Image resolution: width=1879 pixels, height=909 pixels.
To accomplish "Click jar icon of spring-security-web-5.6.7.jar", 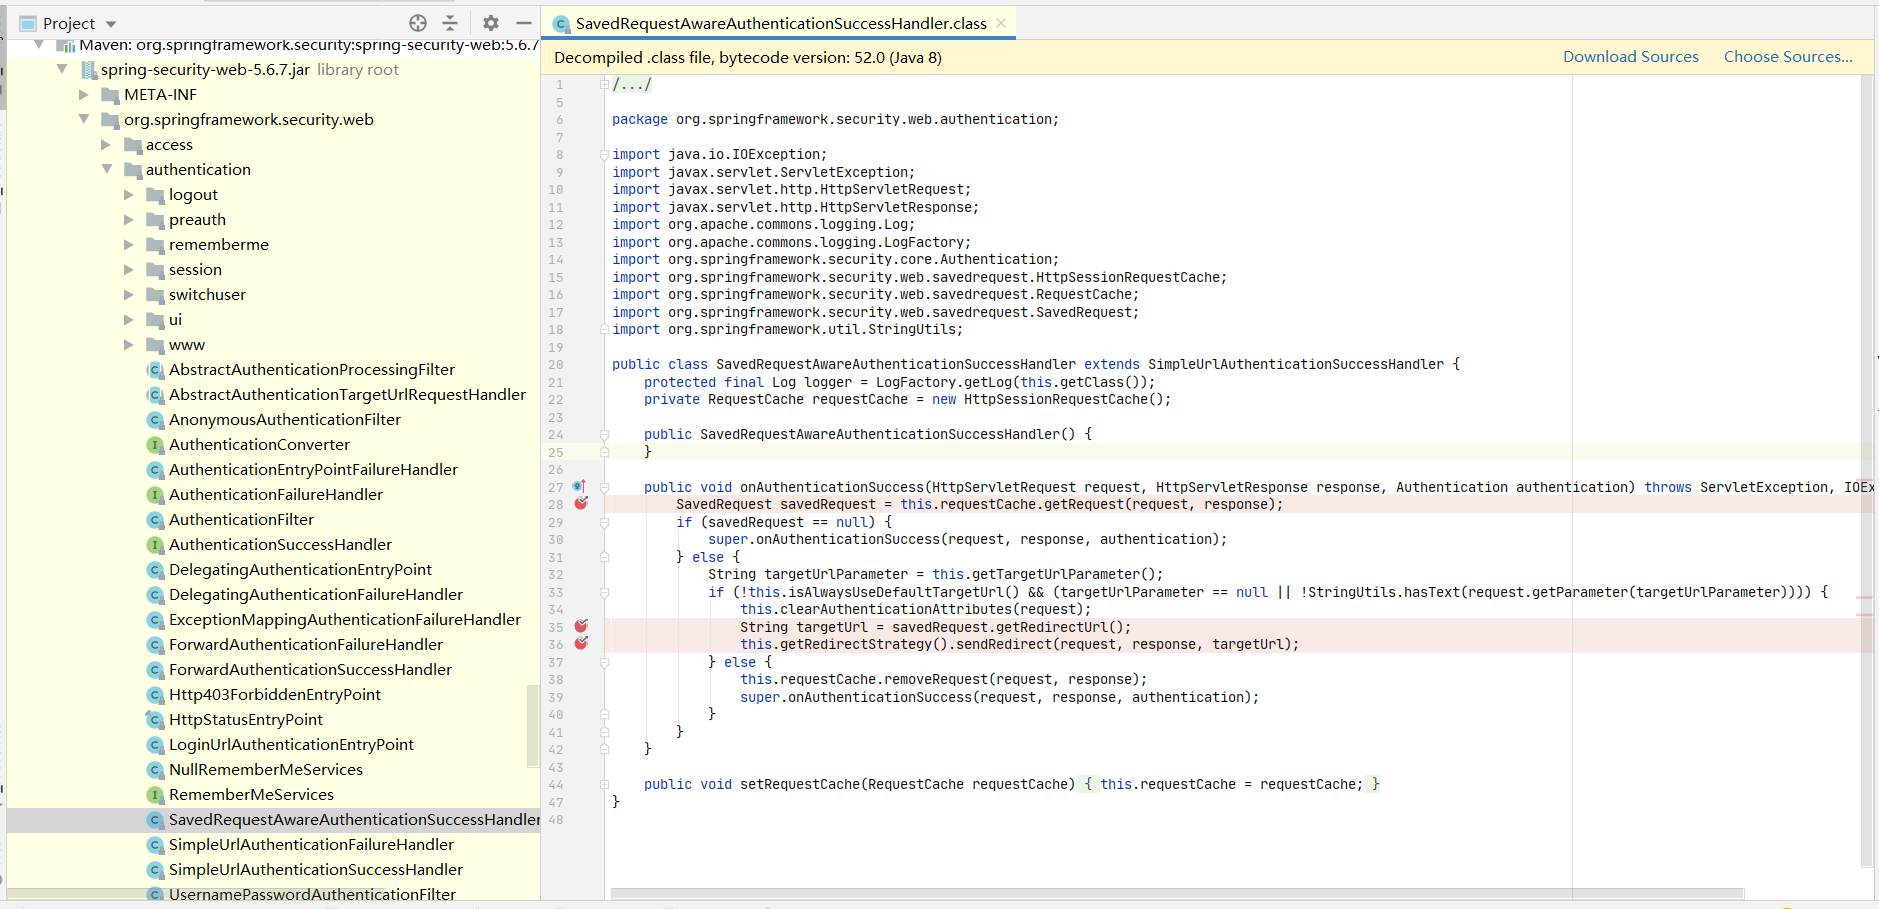I will tap(88, 70).
